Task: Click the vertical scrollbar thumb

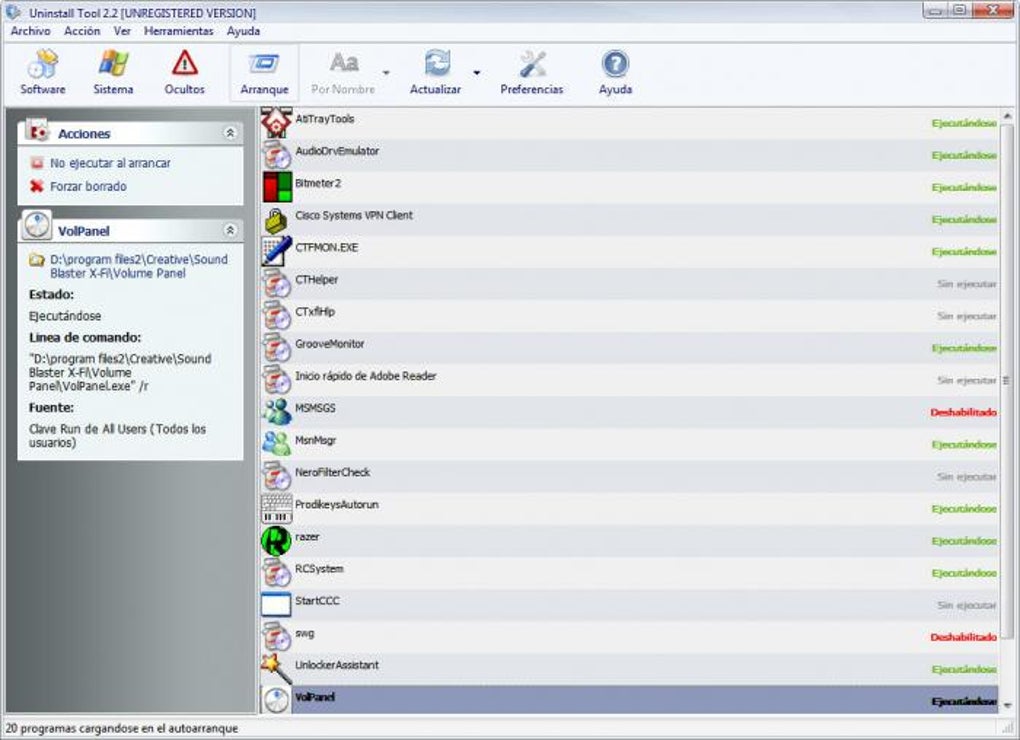Action: tap(1007, 381)
